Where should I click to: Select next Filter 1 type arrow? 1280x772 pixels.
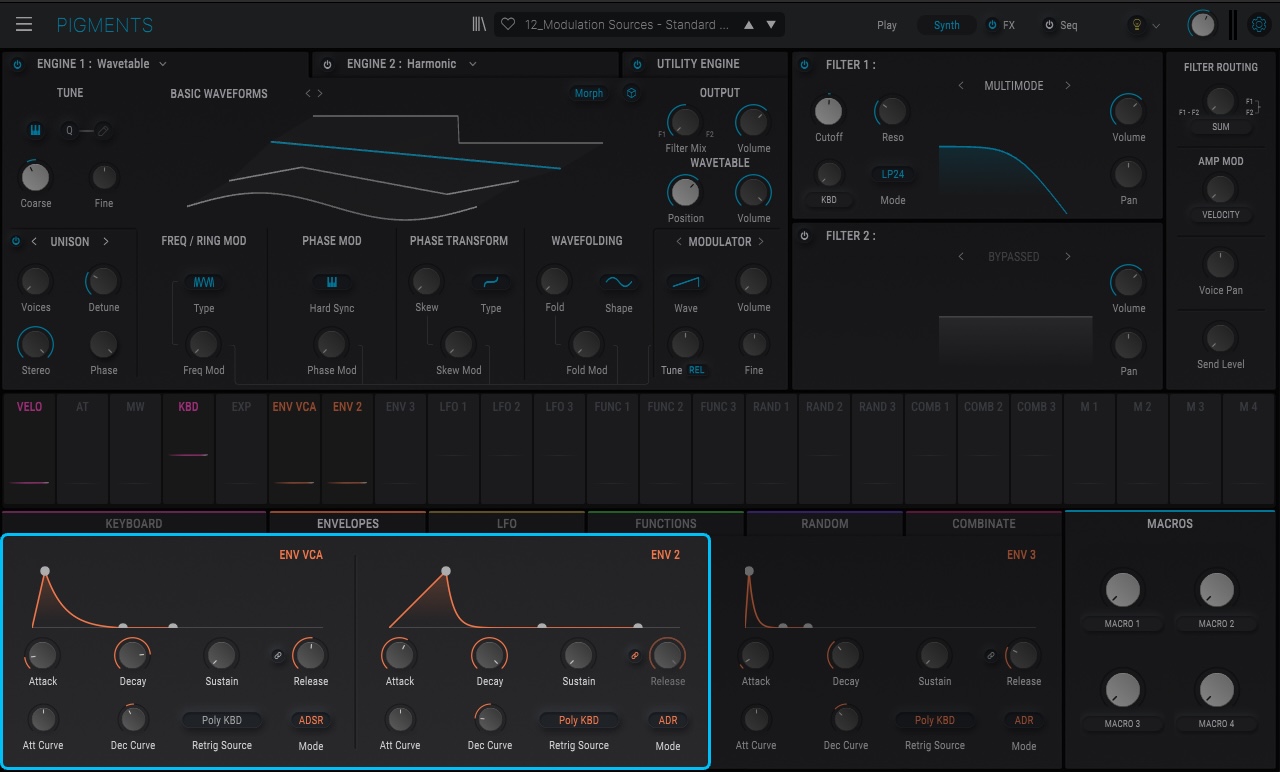pos(1067,86)
